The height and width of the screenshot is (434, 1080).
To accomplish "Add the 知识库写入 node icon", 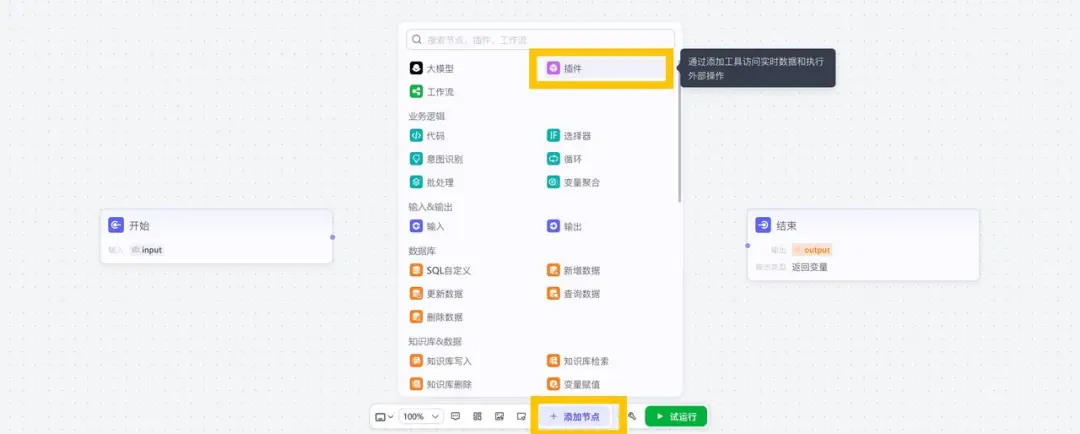I will coord(416,361).
